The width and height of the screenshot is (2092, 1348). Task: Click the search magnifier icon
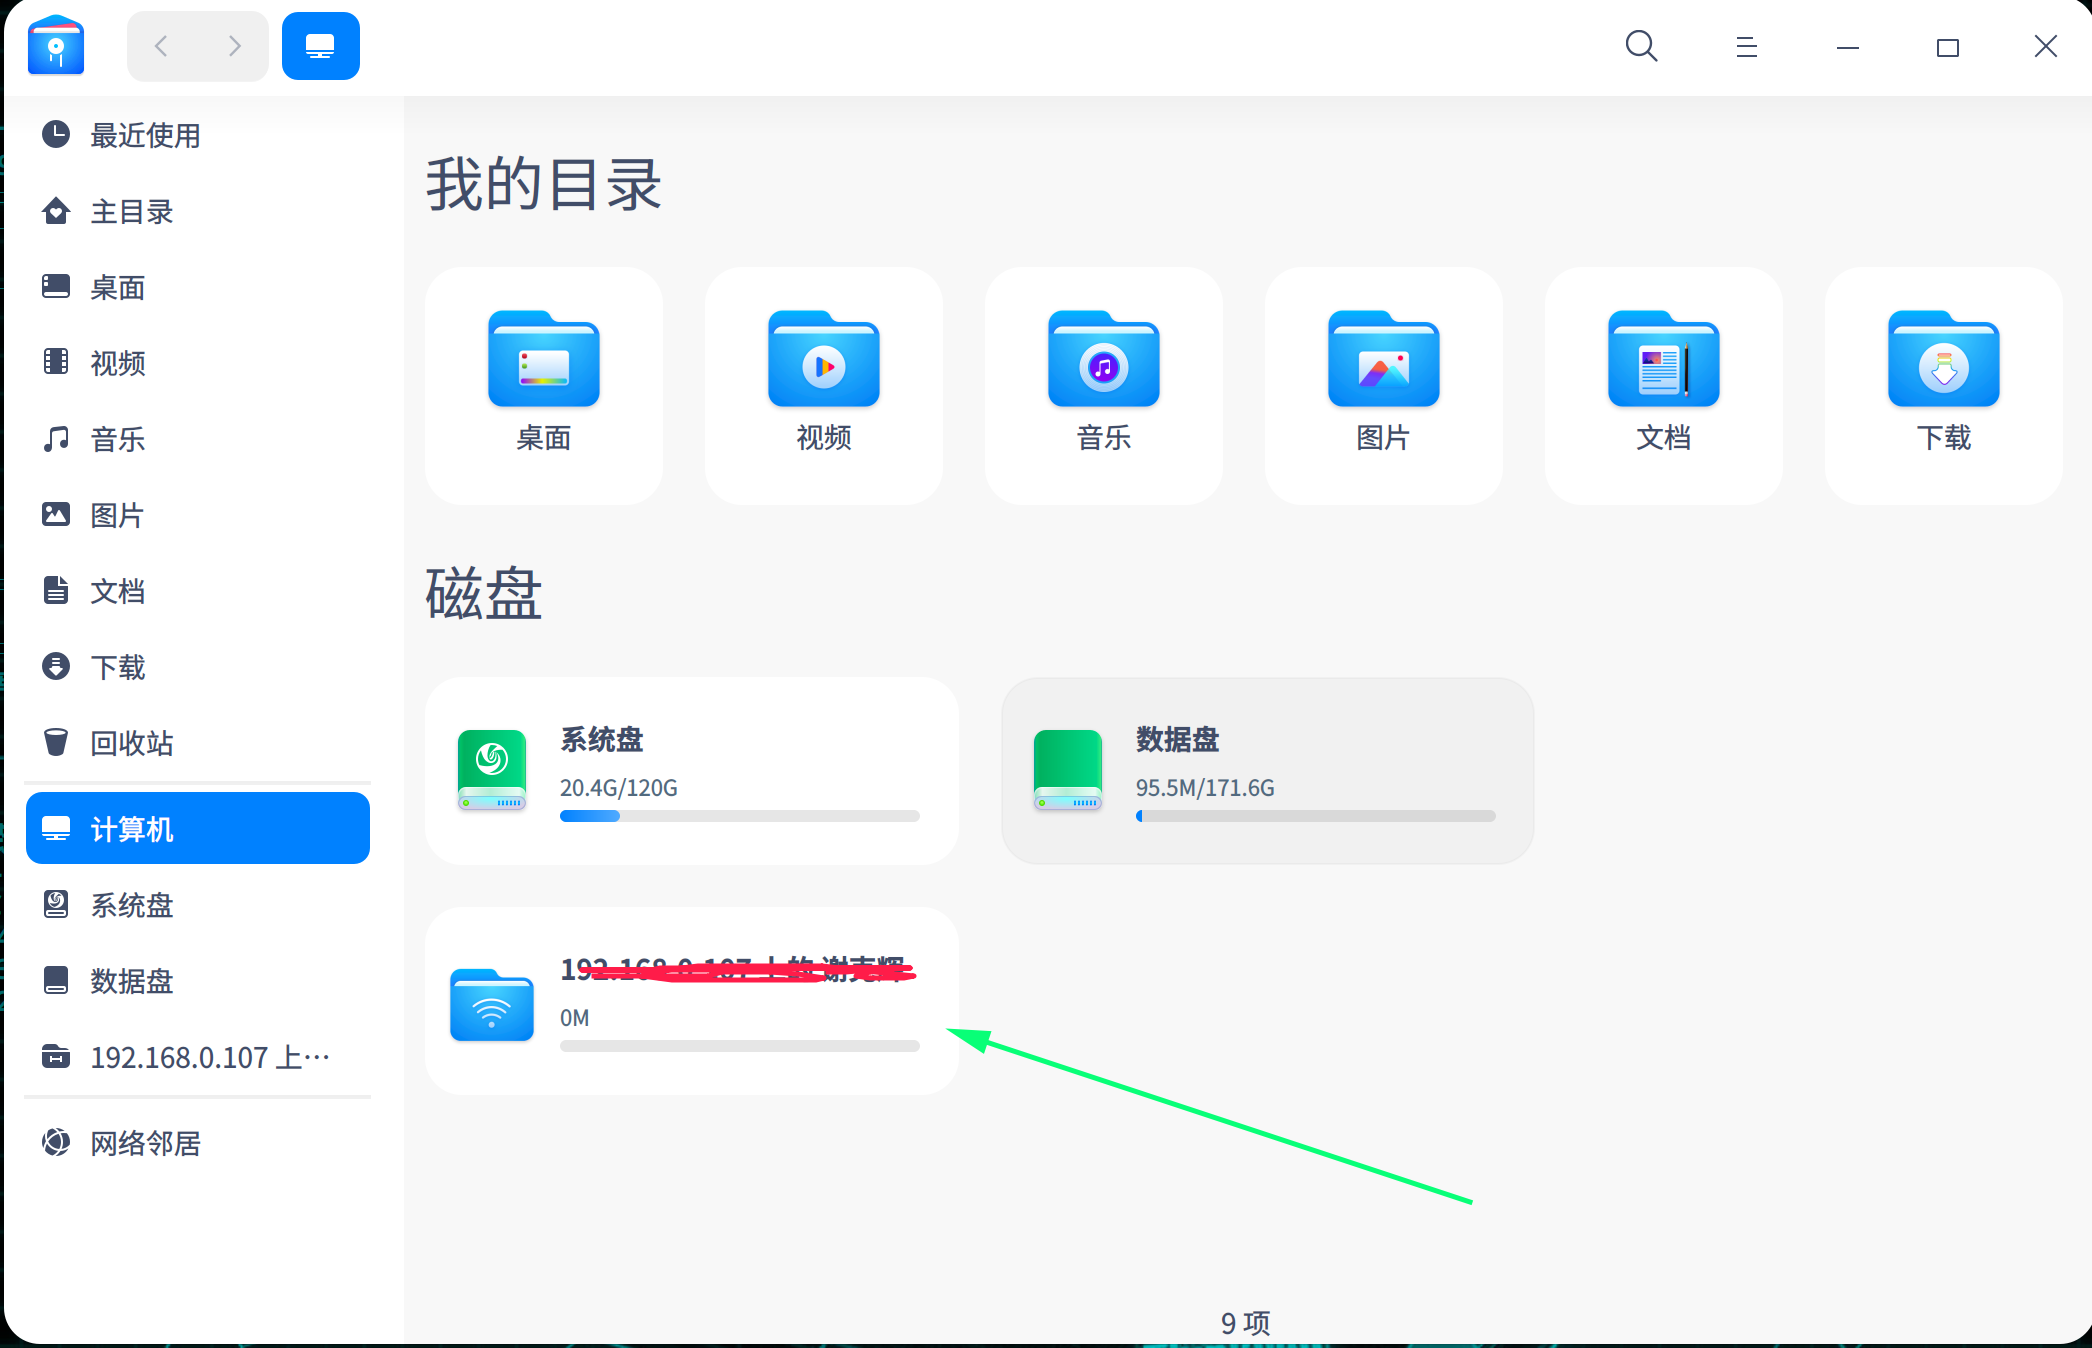(x=1641, y=46)
